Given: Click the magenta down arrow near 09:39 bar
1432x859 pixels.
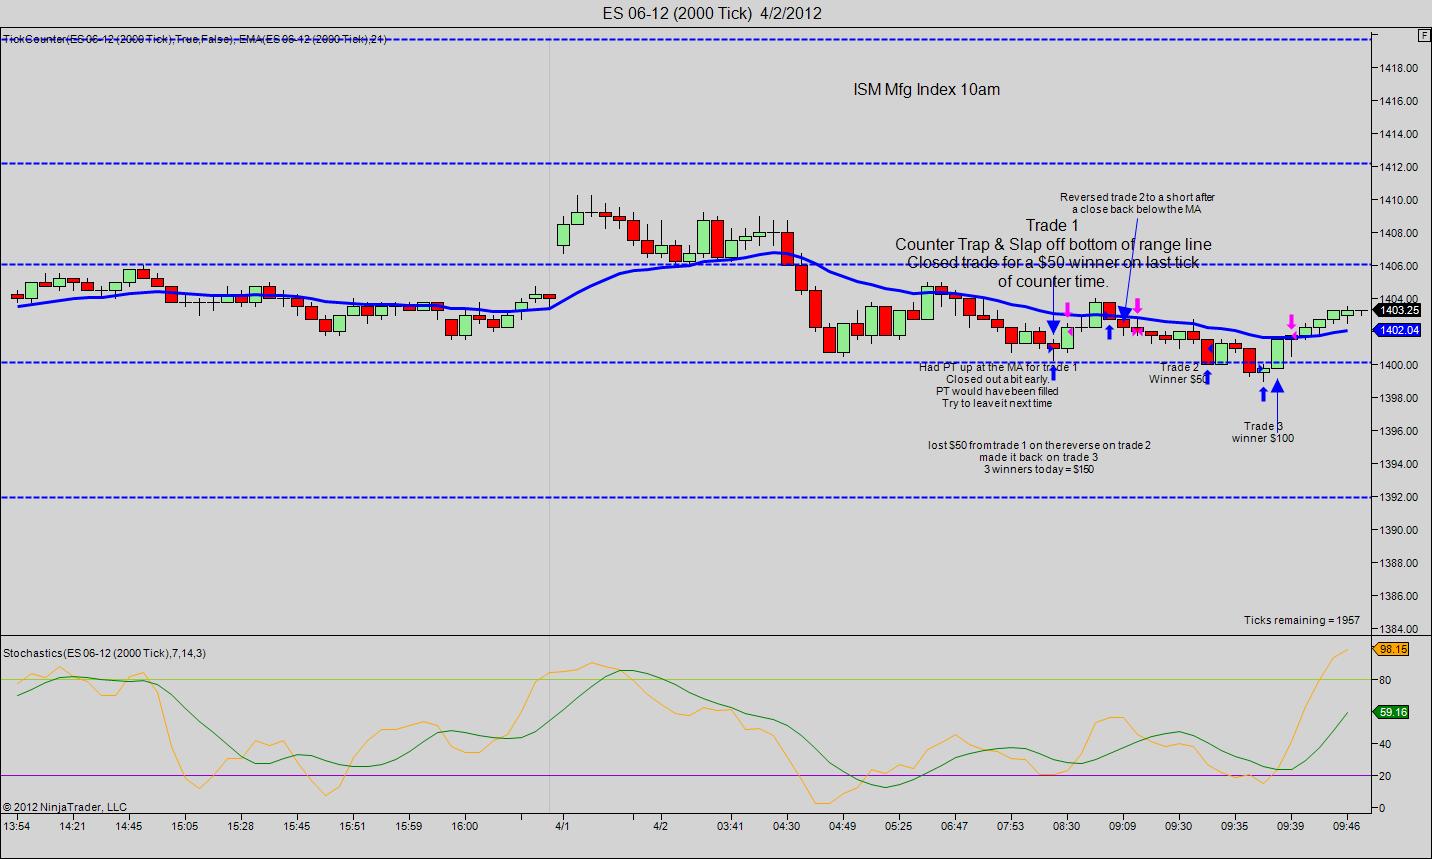Looking at the screenshot, I should click(x=1291, y=322).
